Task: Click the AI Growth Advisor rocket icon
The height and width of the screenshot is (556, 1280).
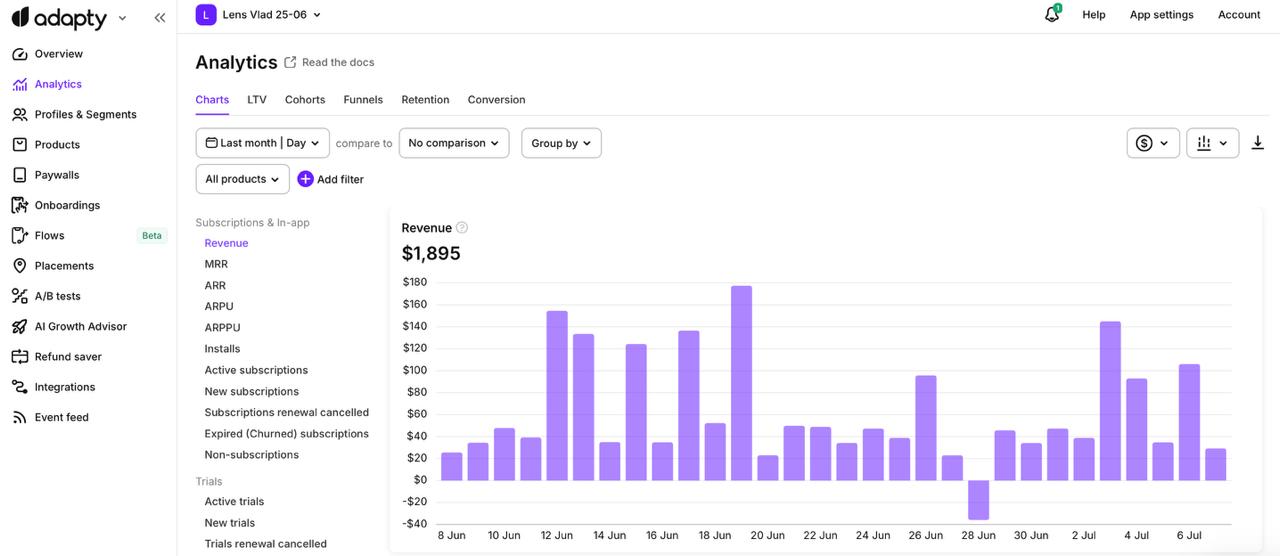Action: click(19, 326)
